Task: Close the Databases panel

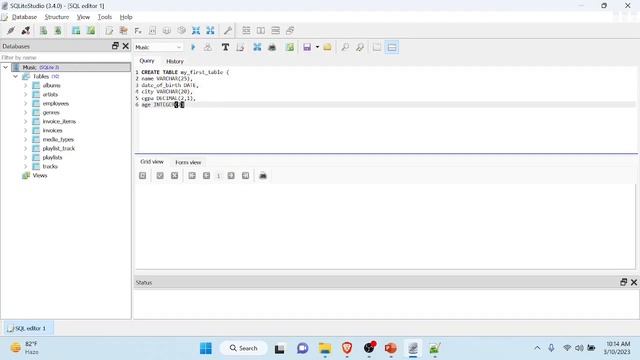Action: pyautogui.click(x=126, y=46)
